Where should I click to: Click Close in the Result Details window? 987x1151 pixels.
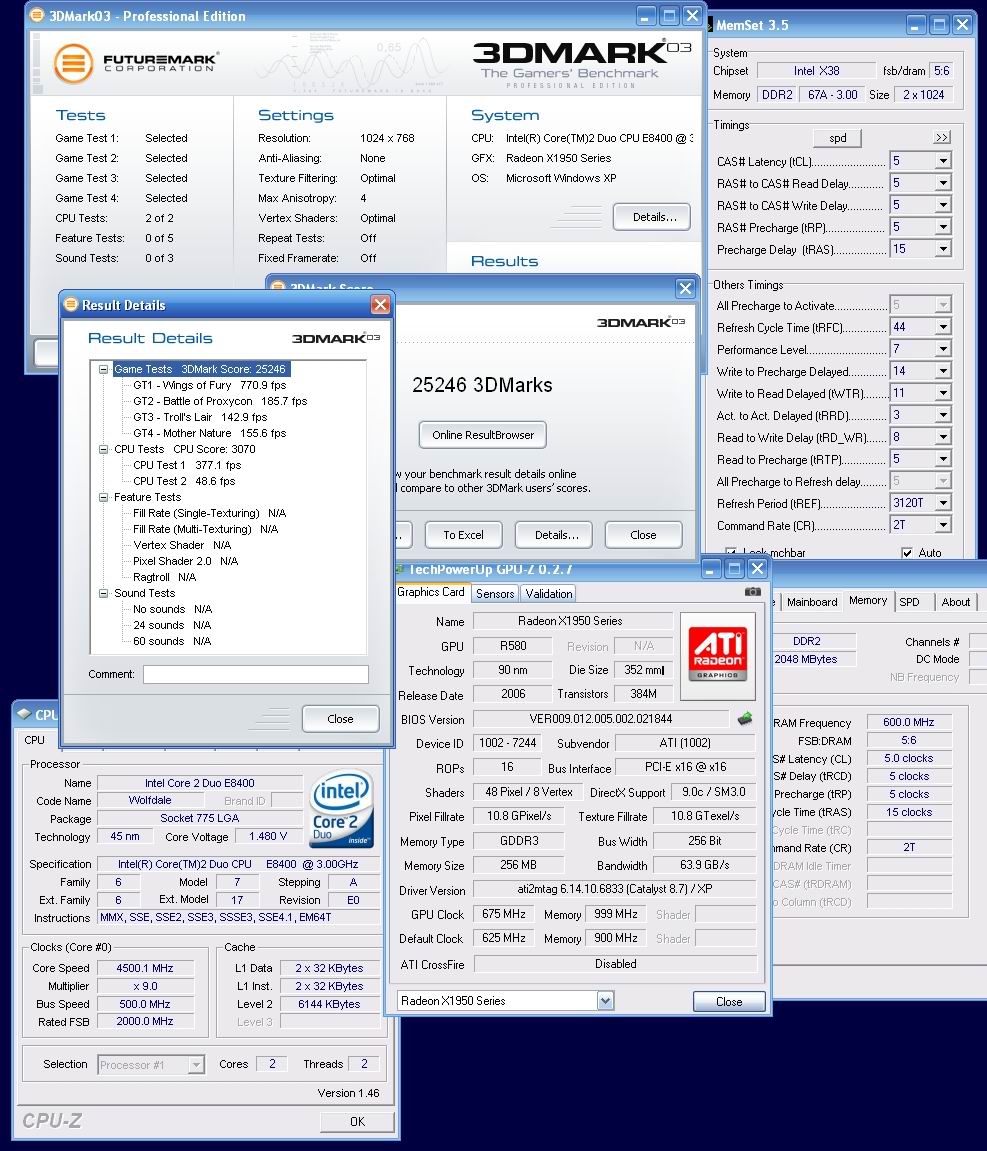(340, 719)
